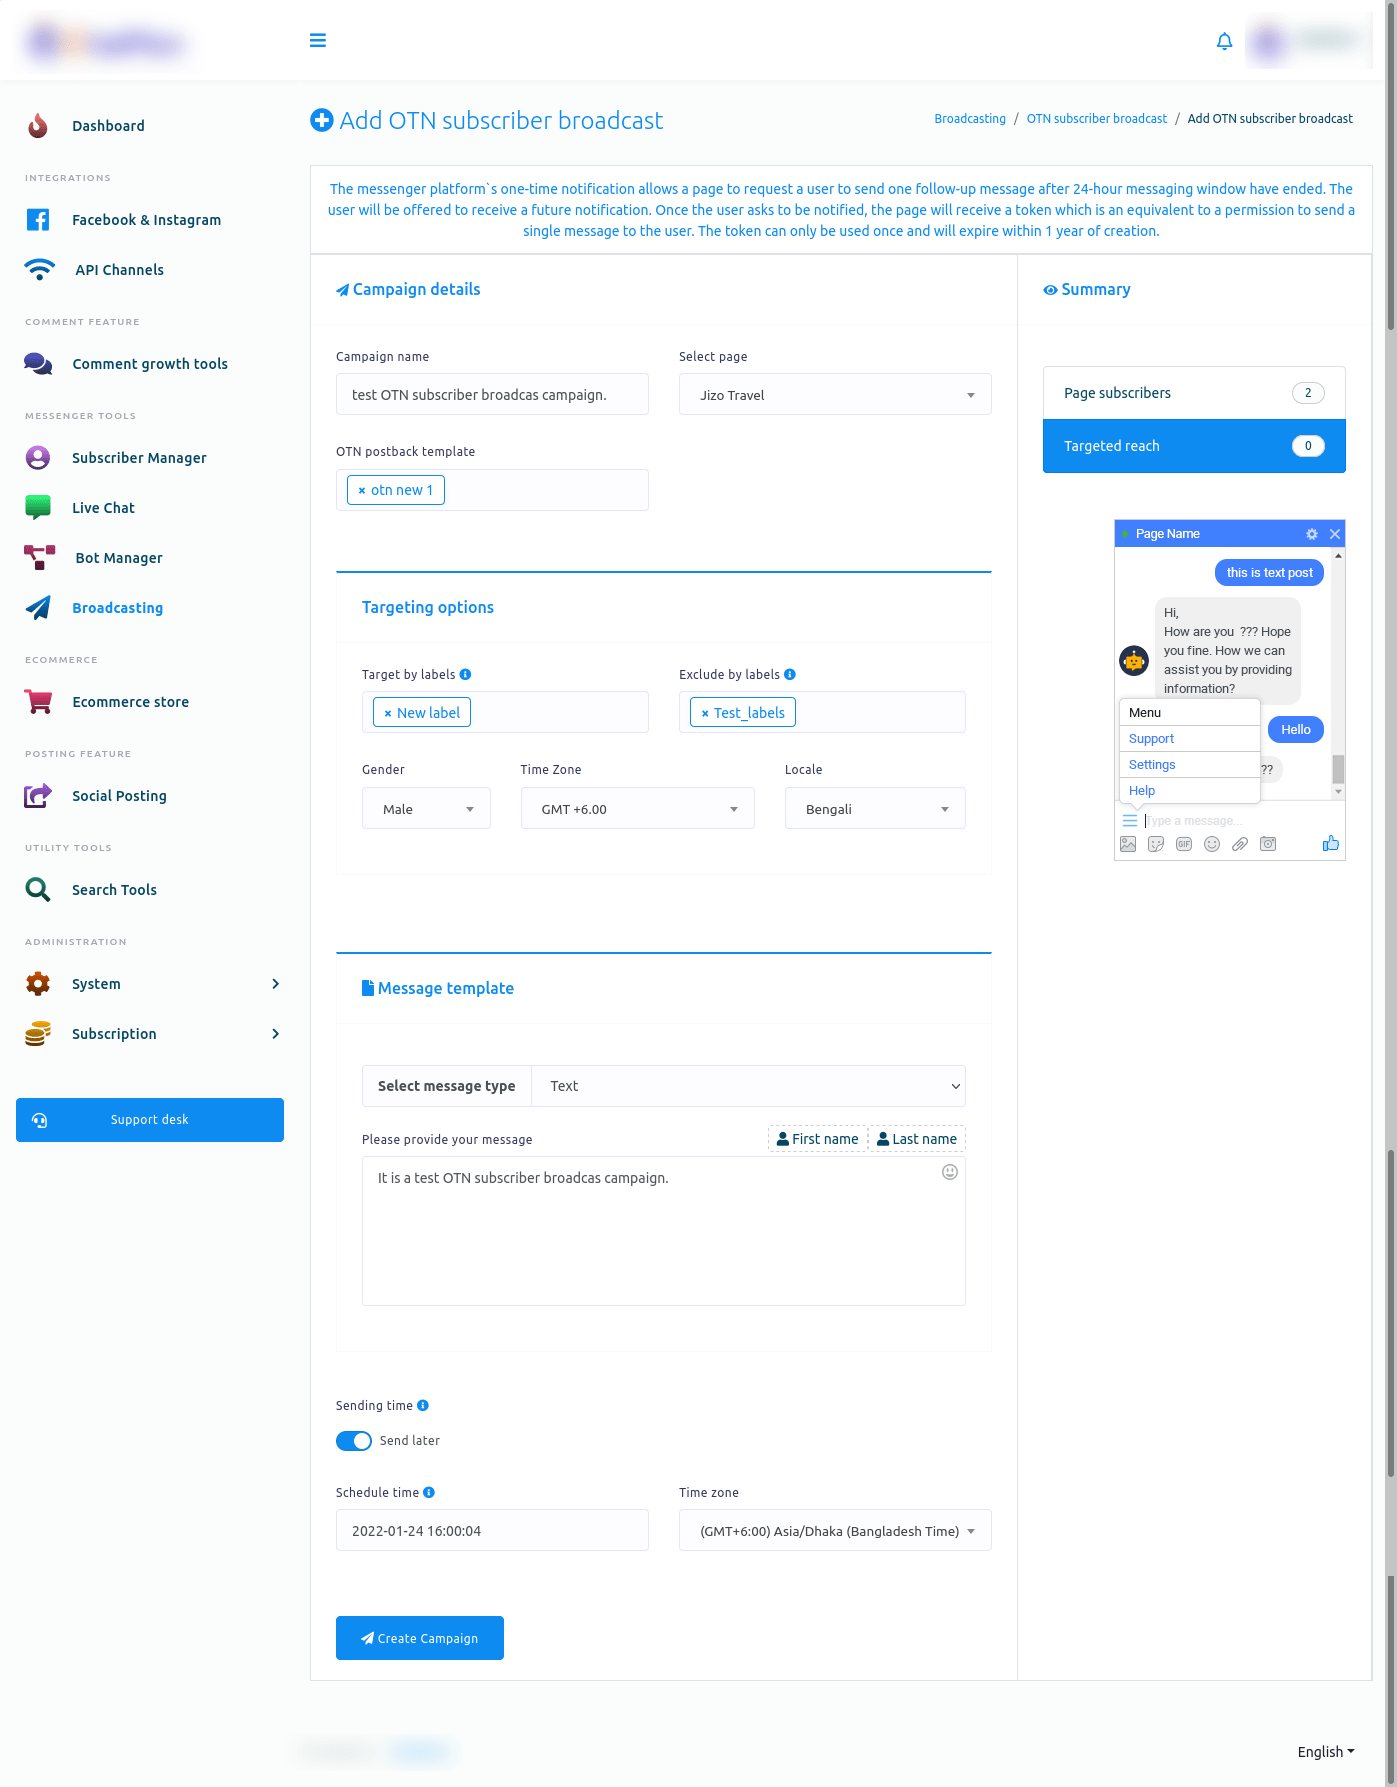Expand the Select message type dropdown
1397x1787 pixels.
coord(748,1086)
